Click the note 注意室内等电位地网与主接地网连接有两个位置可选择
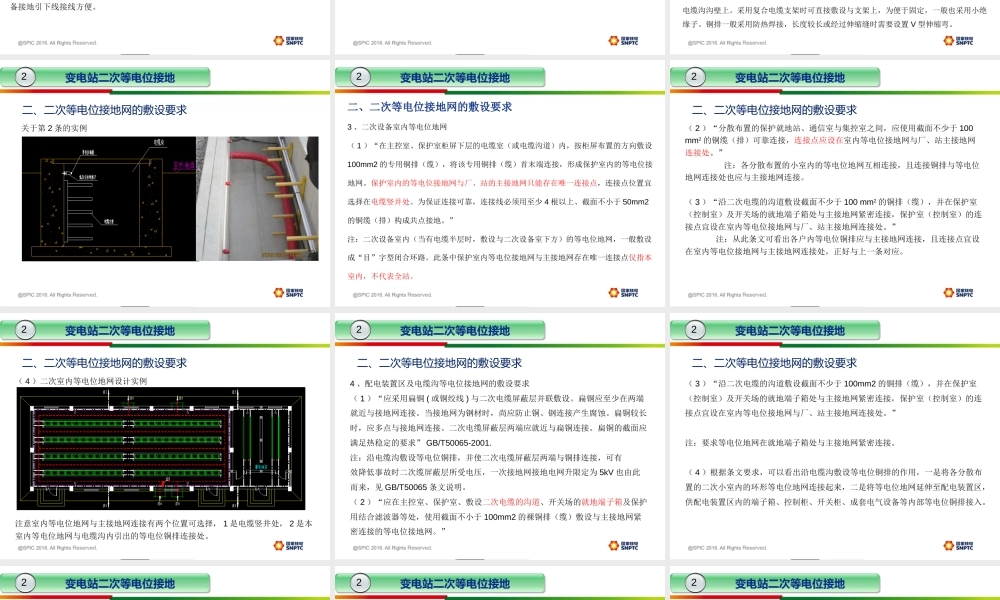Image resolution: width=1000 pixels, height=600 pixels. point(163,529)
